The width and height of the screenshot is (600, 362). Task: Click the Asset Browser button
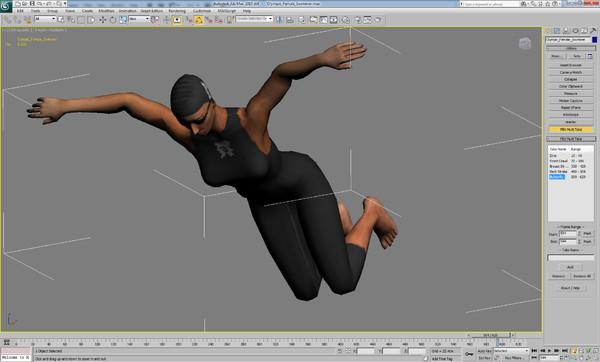tap(571, 65)
